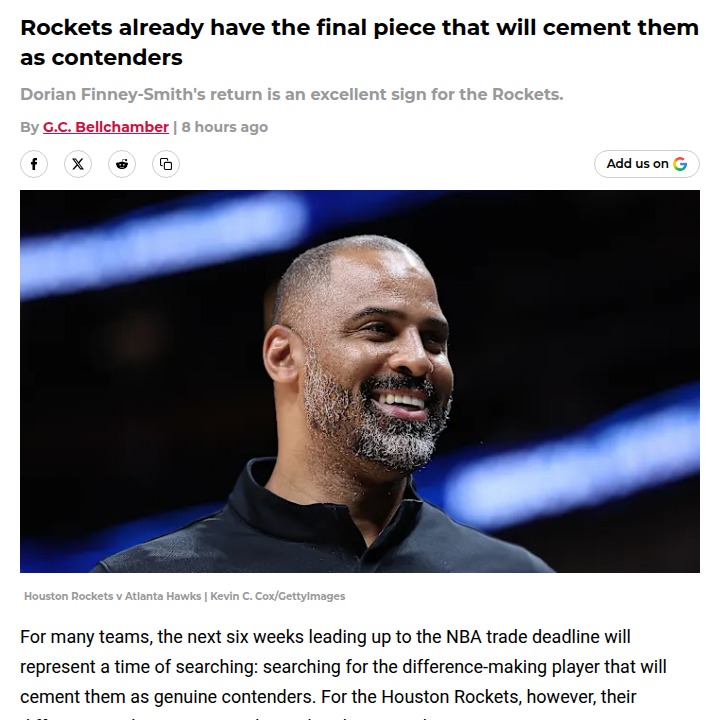Click the Houston Rockets v Atlanta Hawks caption
This screenshot has width=720, height=720.
click(x=112, y=596)
